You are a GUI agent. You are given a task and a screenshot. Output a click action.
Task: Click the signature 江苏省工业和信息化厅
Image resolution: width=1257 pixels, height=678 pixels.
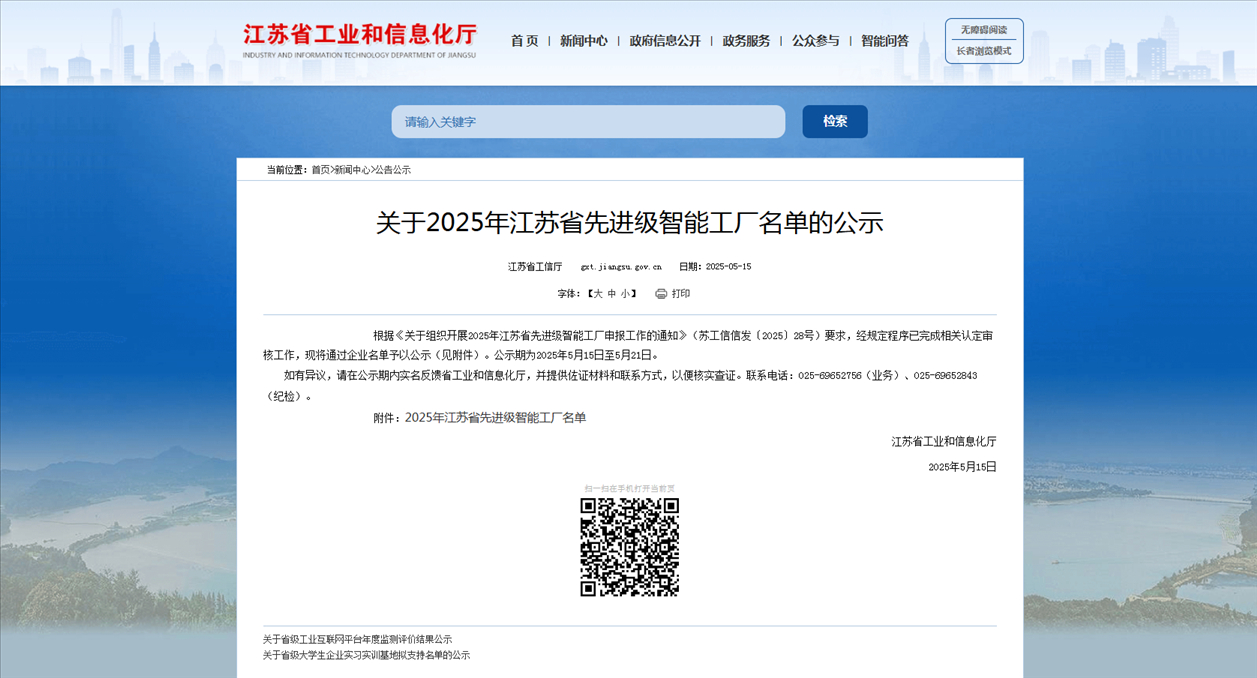(x=944, y=441)
